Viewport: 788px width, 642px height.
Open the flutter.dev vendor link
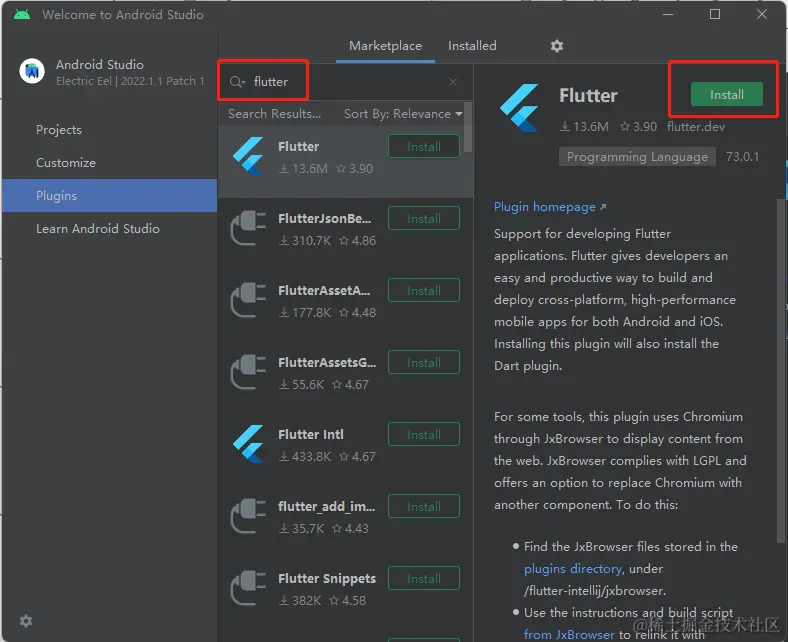click(696, 127)
